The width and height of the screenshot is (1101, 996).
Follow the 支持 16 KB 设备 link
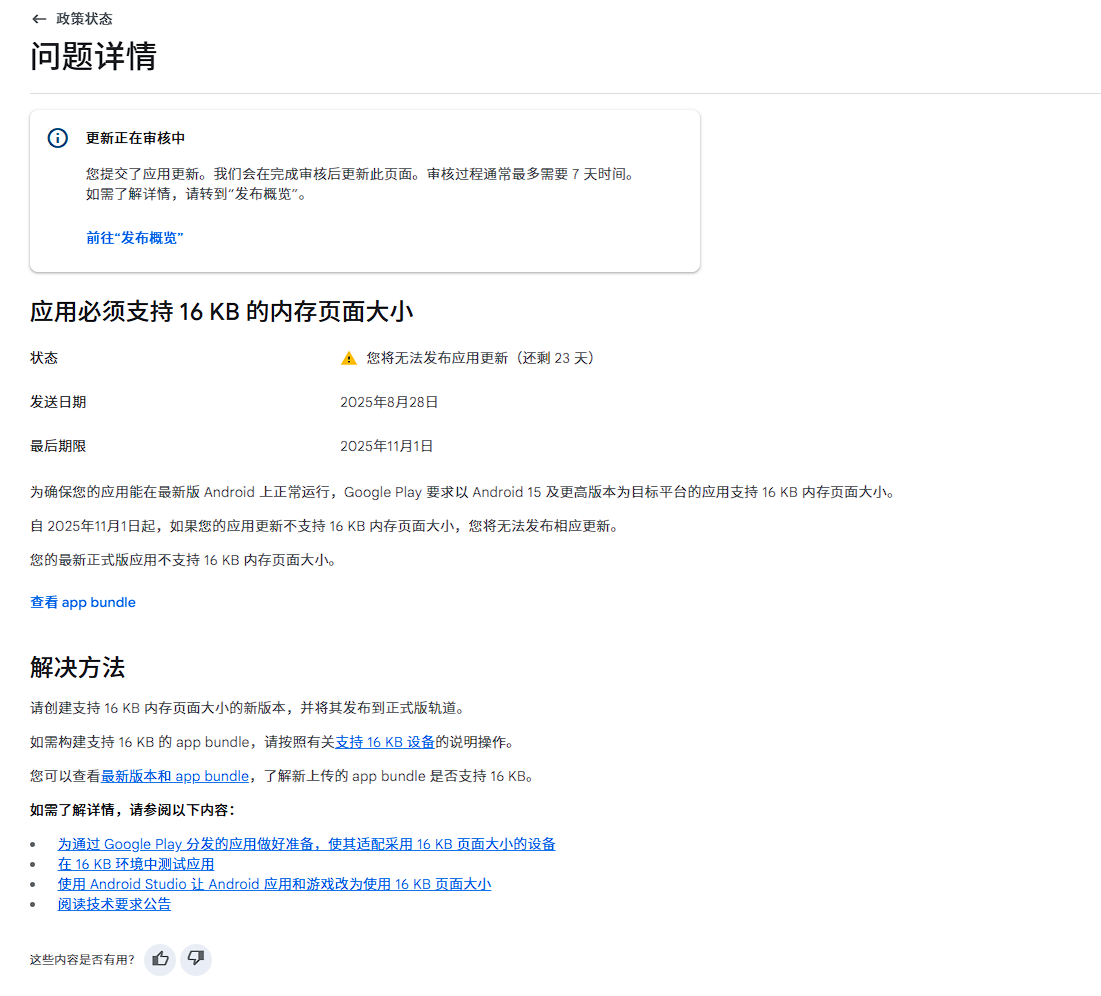pyautogui.click(x=385, y=742)
